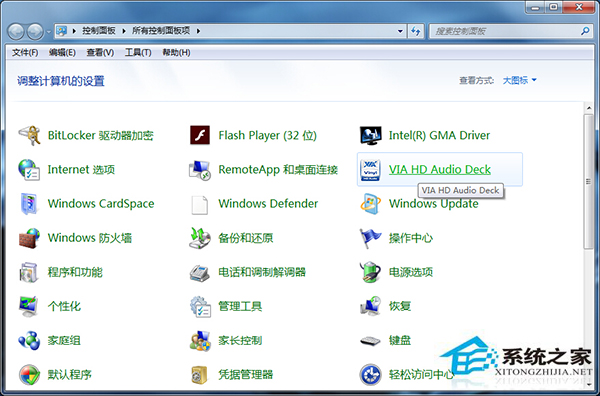The height and width of the screenshot is (396, 600).
Task: Click the Flash Player (32 位) icon
Action: click(200, 135)
